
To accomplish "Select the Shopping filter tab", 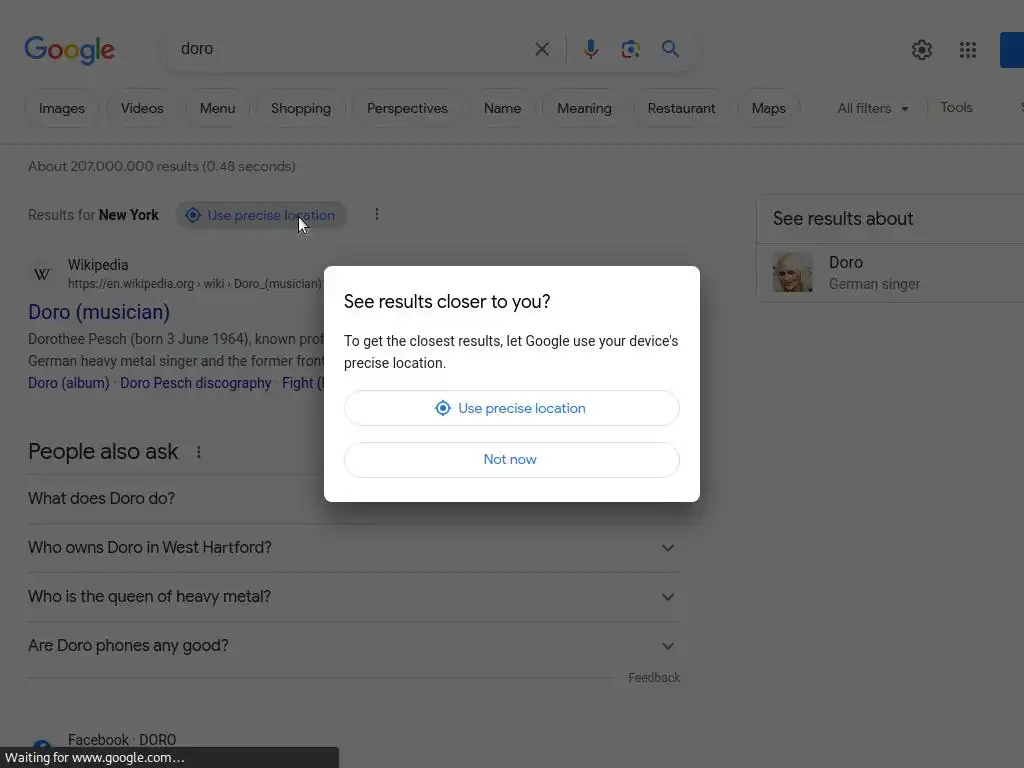I will click(x=300, y=108).
